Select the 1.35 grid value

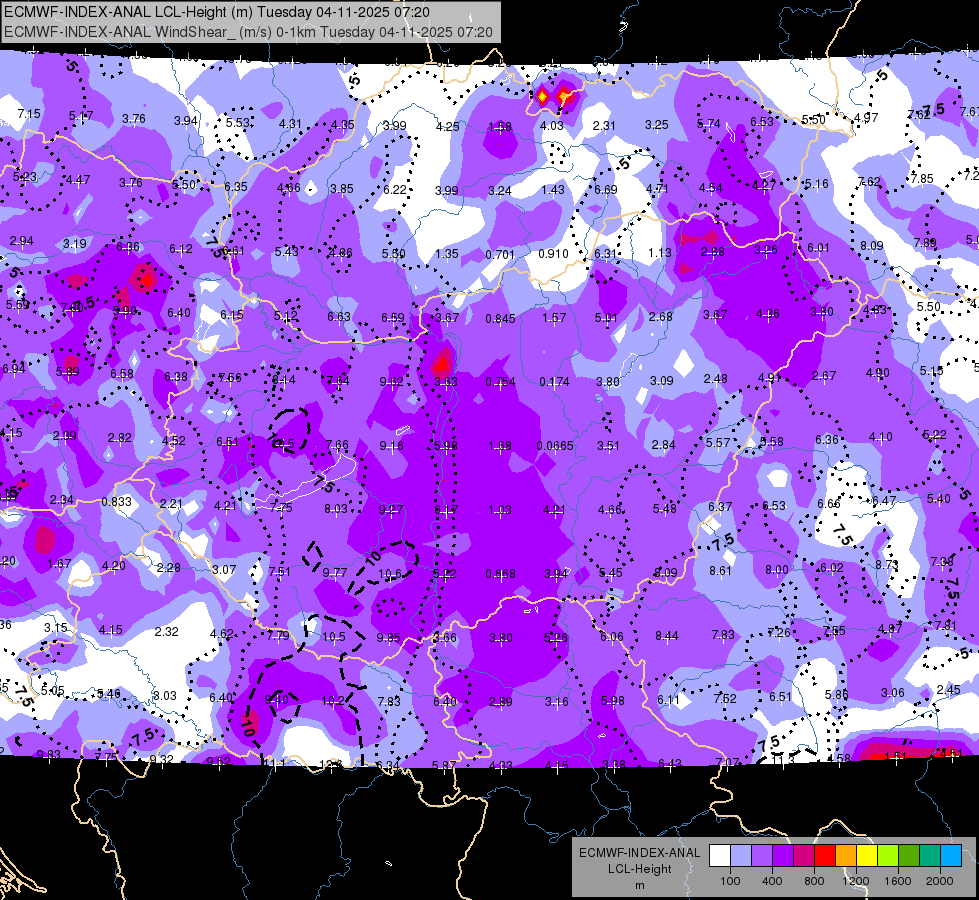[447, 254]
